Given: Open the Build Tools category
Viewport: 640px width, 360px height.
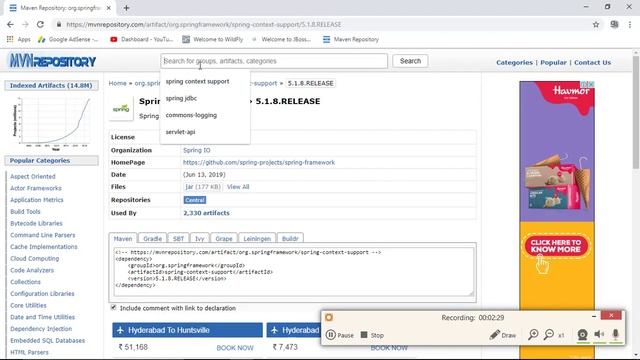Looking at the screenshot, I should pyautogui.click(x=25, y=211).
